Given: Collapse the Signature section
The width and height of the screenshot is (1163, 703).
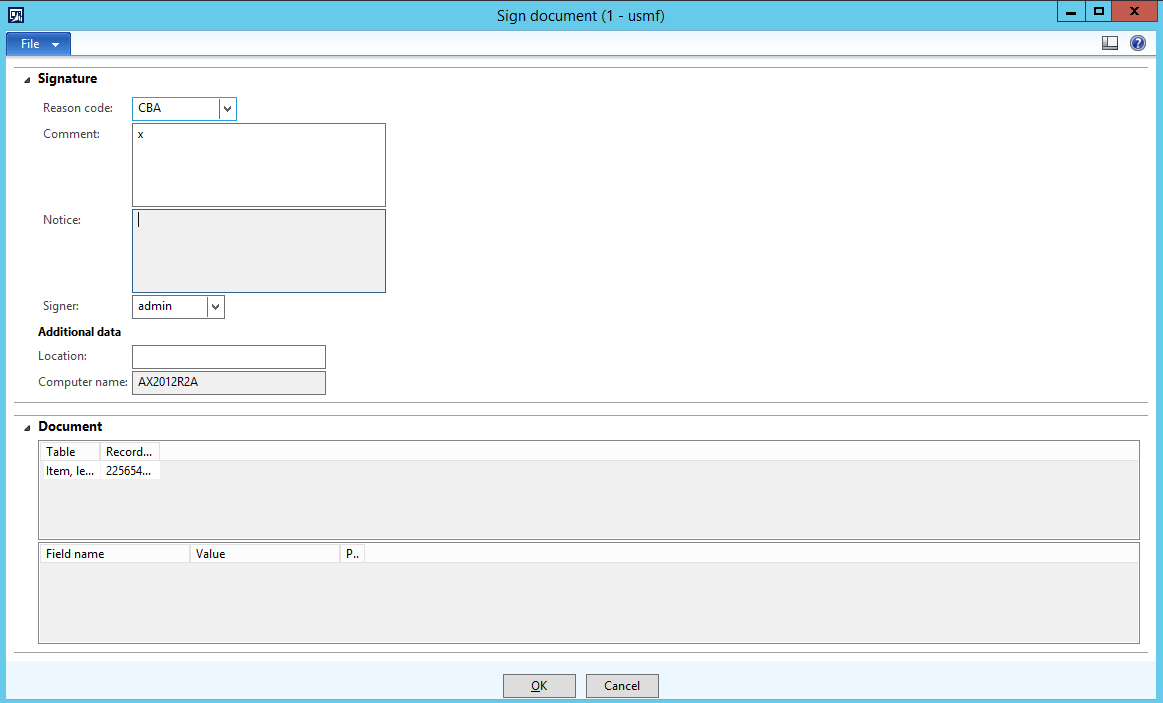Looking at the screenshot, I should [27, 79].
